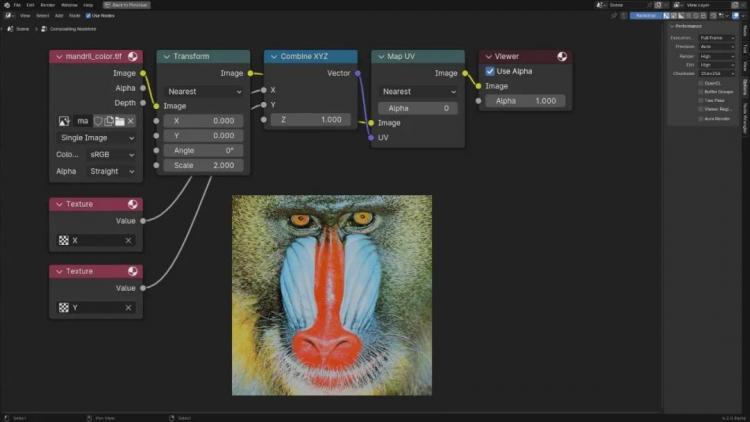Collapse the Map UV node
The image size is (750, 422).
click(x=381, y=56)
